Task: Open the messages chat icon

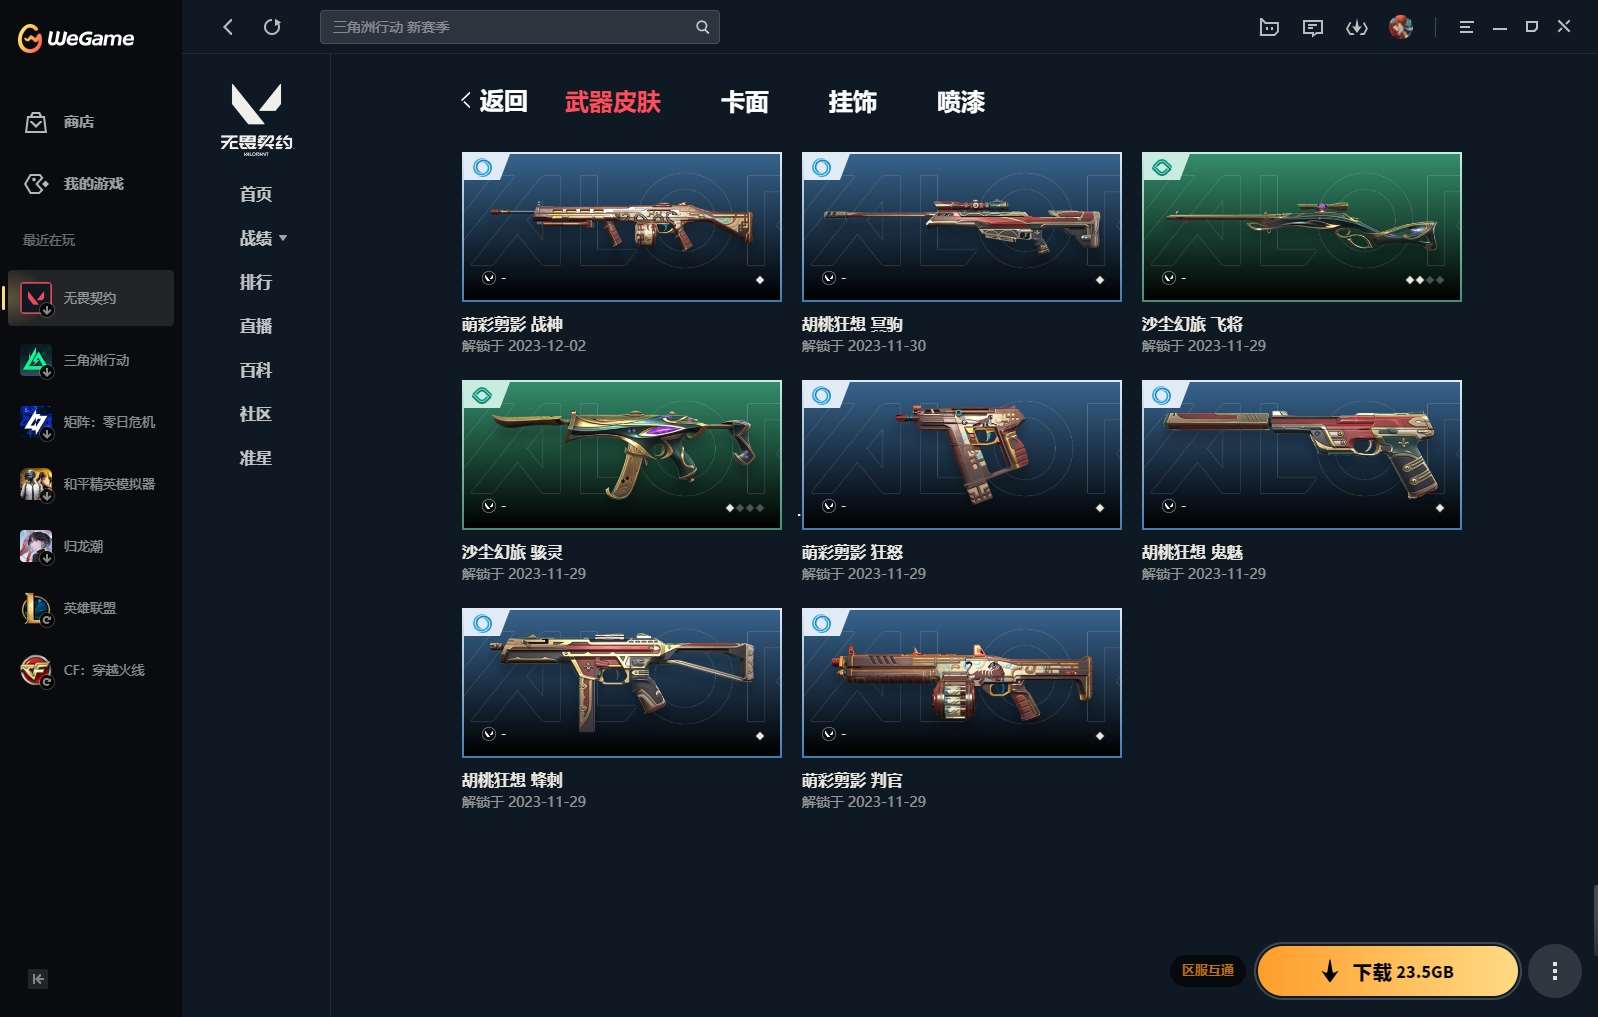Action: pyautogui.click(x=1312, y=27)
